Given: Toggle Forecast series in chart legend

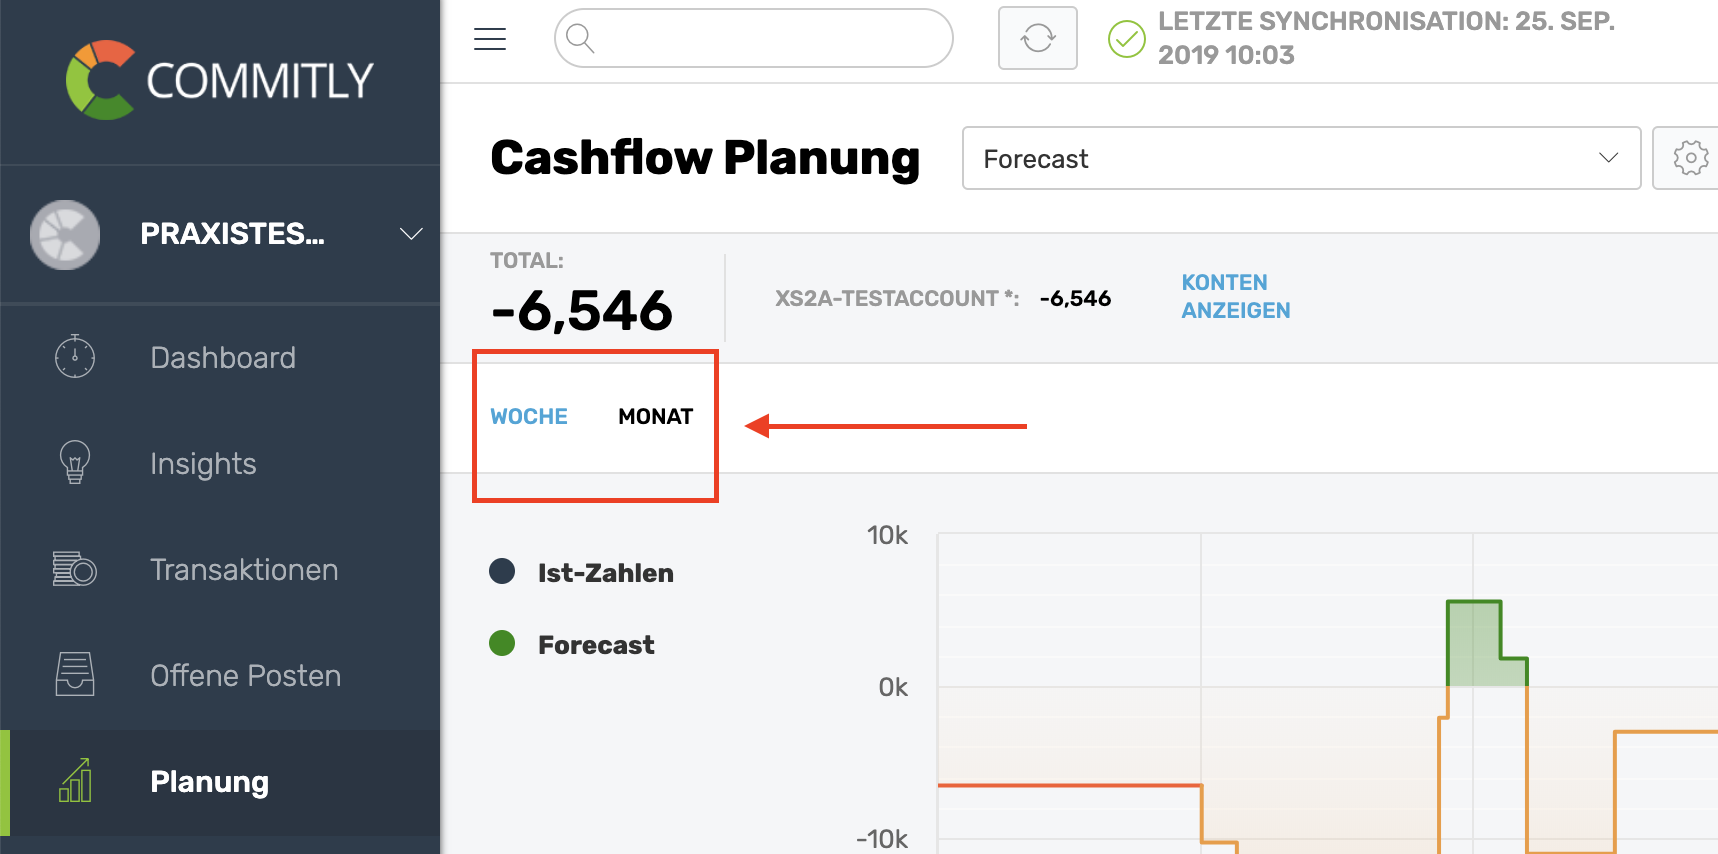Looking at the screenshot, I should (572, 644).
